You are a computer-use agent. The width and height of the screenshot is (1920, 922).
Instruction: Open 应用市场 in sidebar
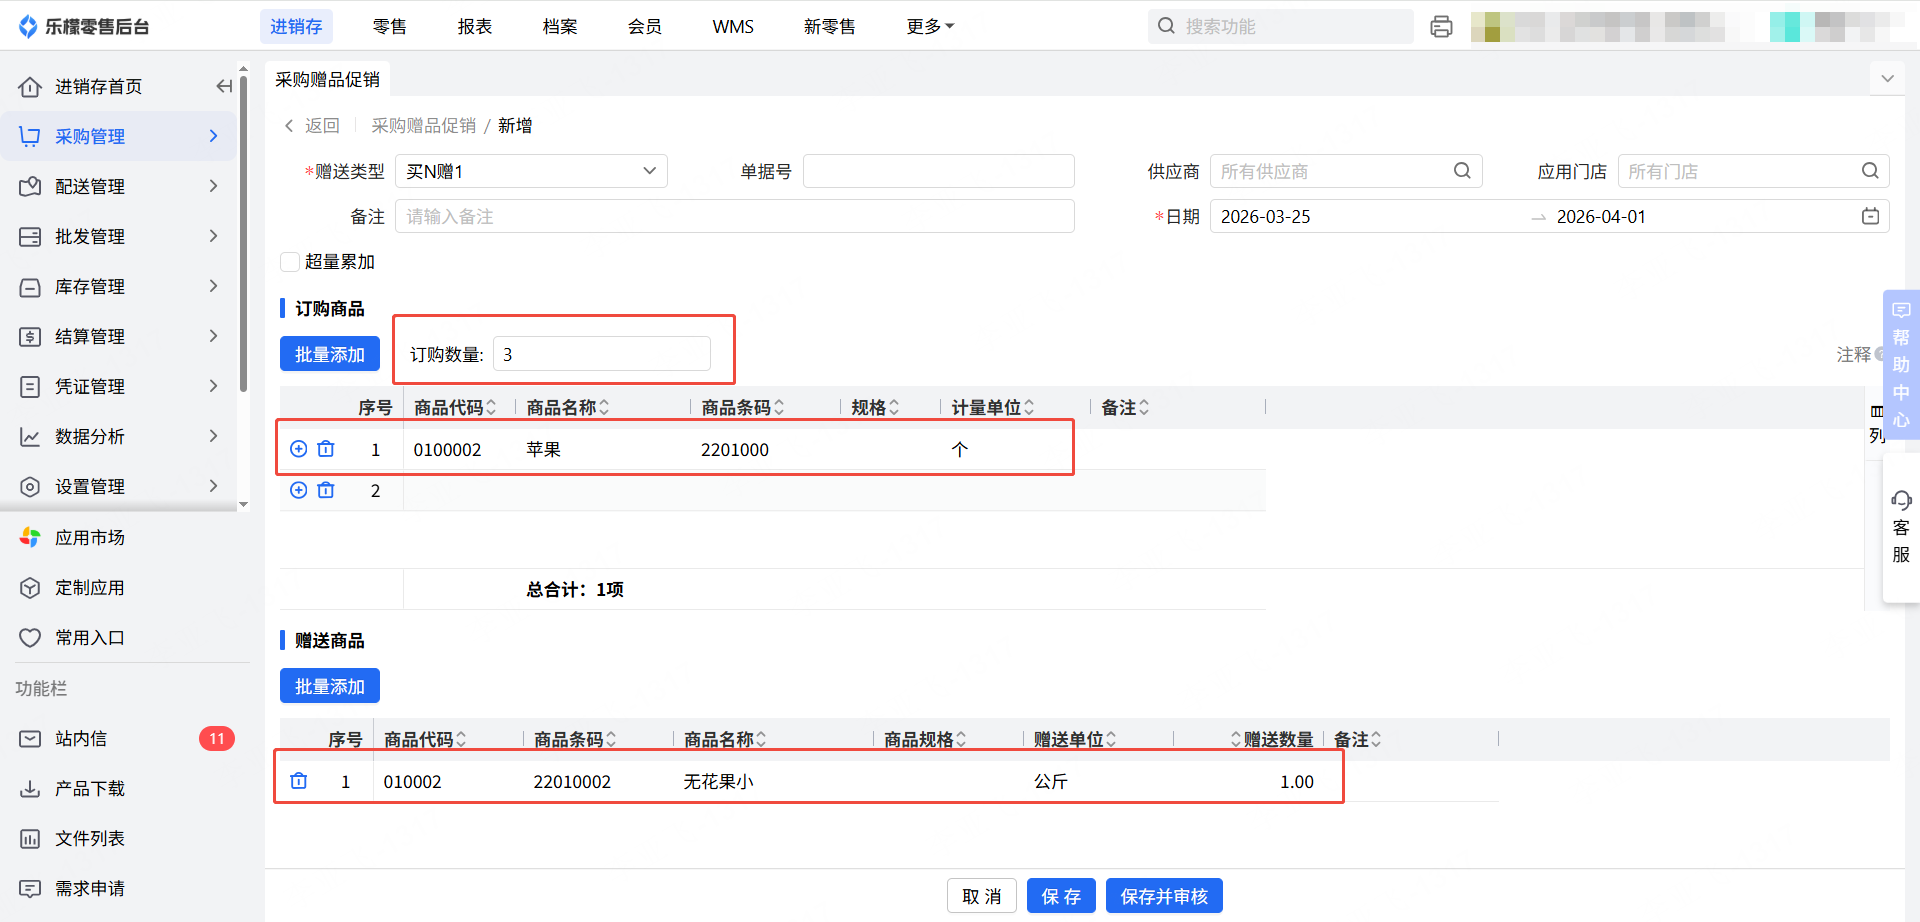pyautogui.click(x=90, y=538)
